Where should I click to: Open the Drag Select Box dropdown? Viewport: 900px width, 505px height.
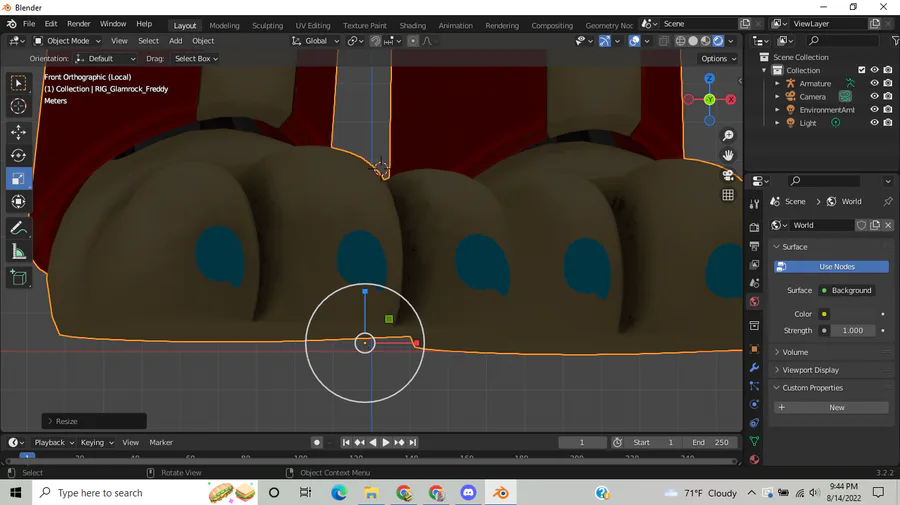pos(195,59)
